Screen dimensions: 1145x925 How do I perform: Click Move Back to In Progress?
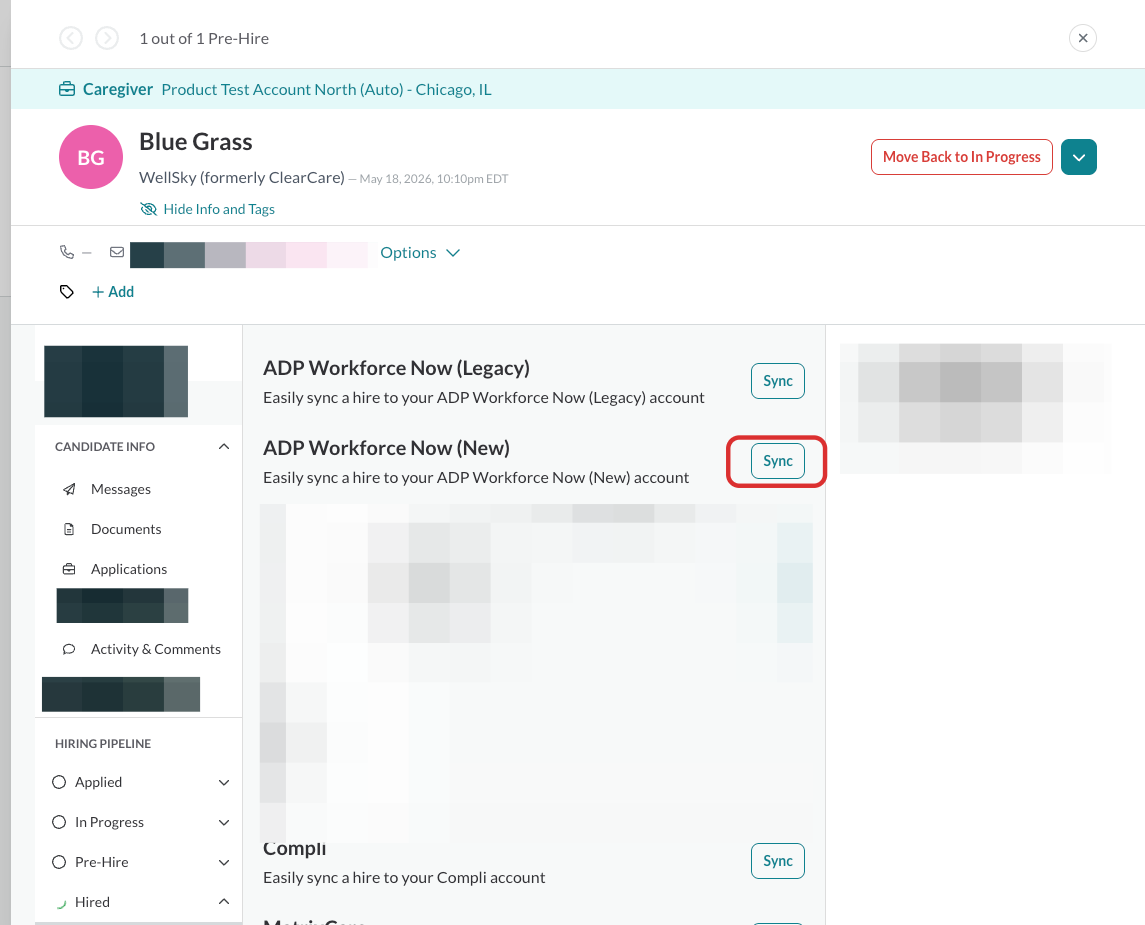pos(962,157)
